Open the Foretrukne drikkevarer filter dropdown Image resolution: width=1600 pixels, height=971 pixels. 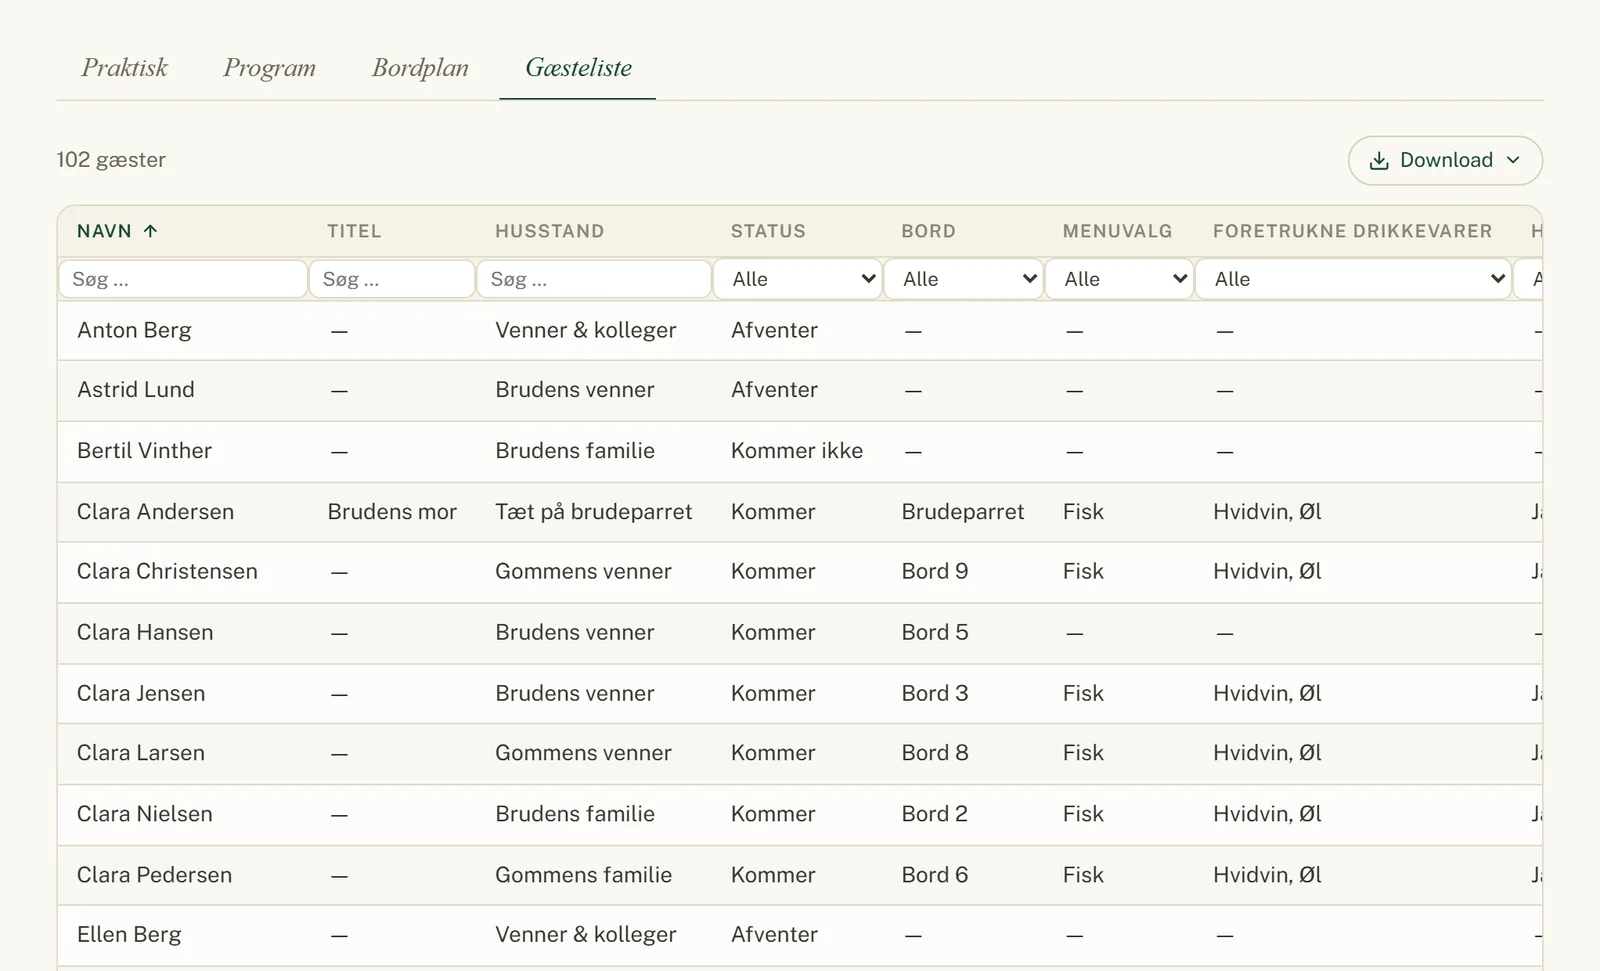click(1353, 279)
